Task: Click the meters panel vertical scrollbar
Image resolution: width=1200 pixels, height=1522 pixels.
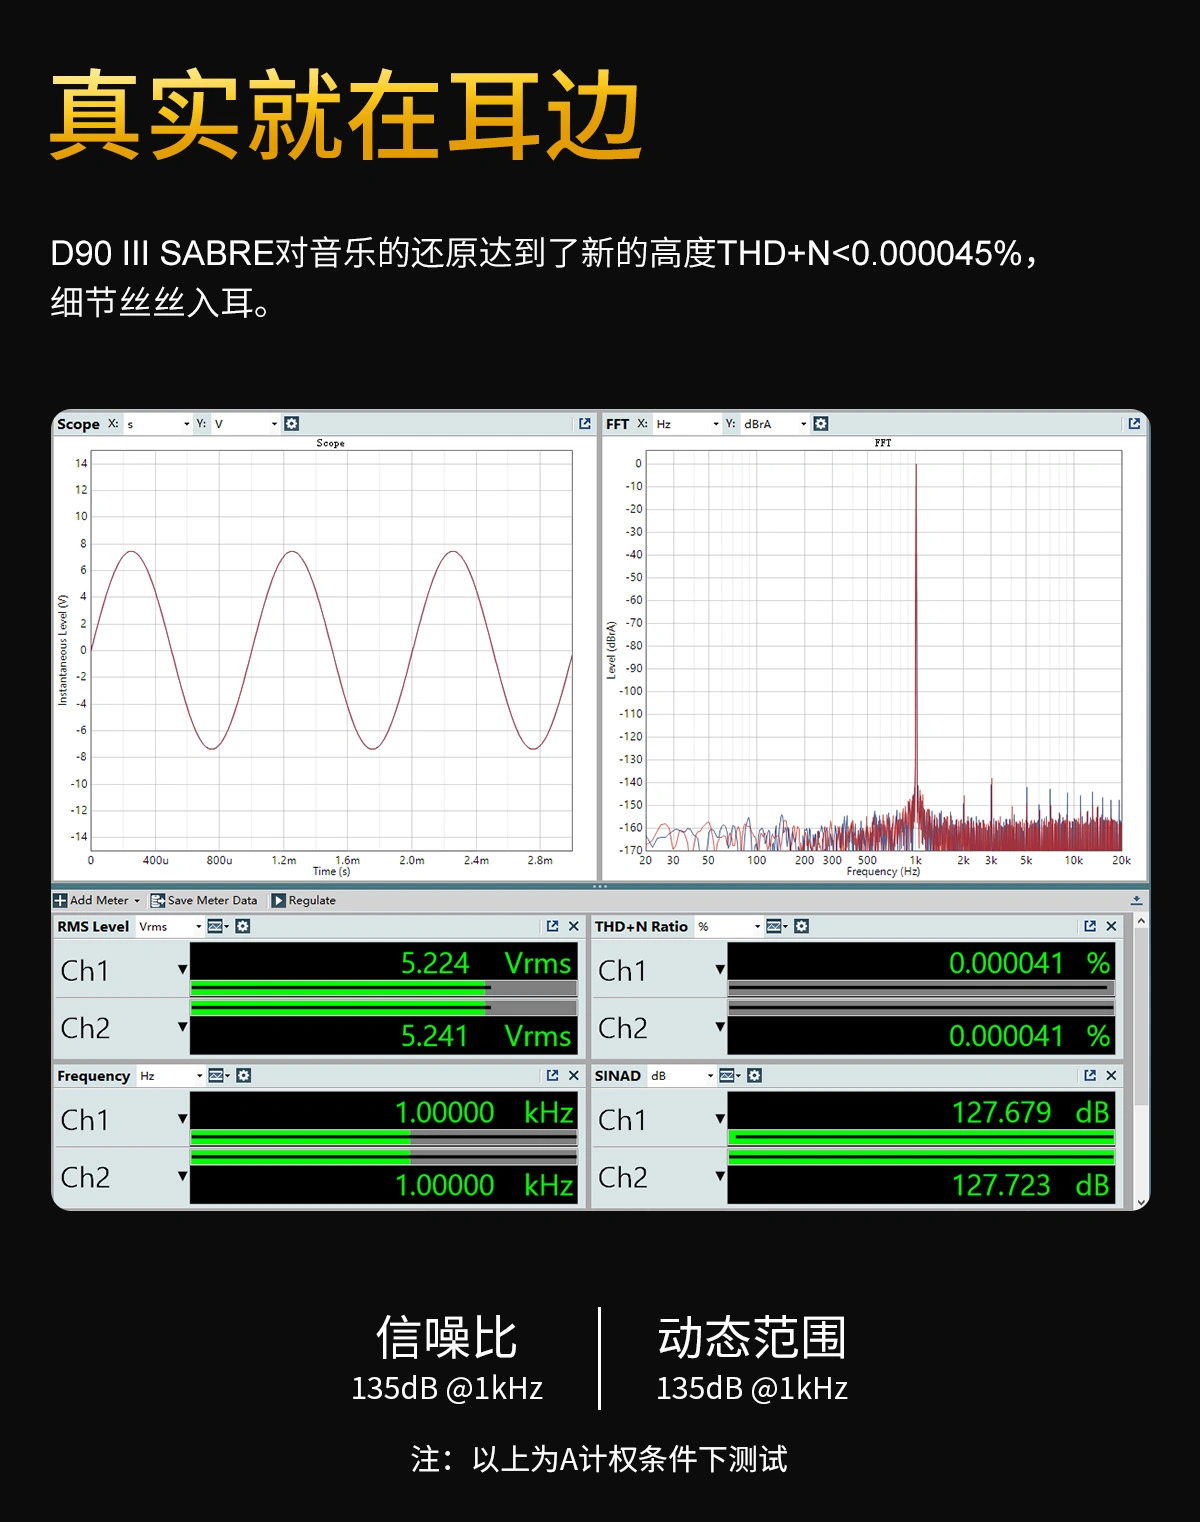Action: [x=1141, y=1060]
